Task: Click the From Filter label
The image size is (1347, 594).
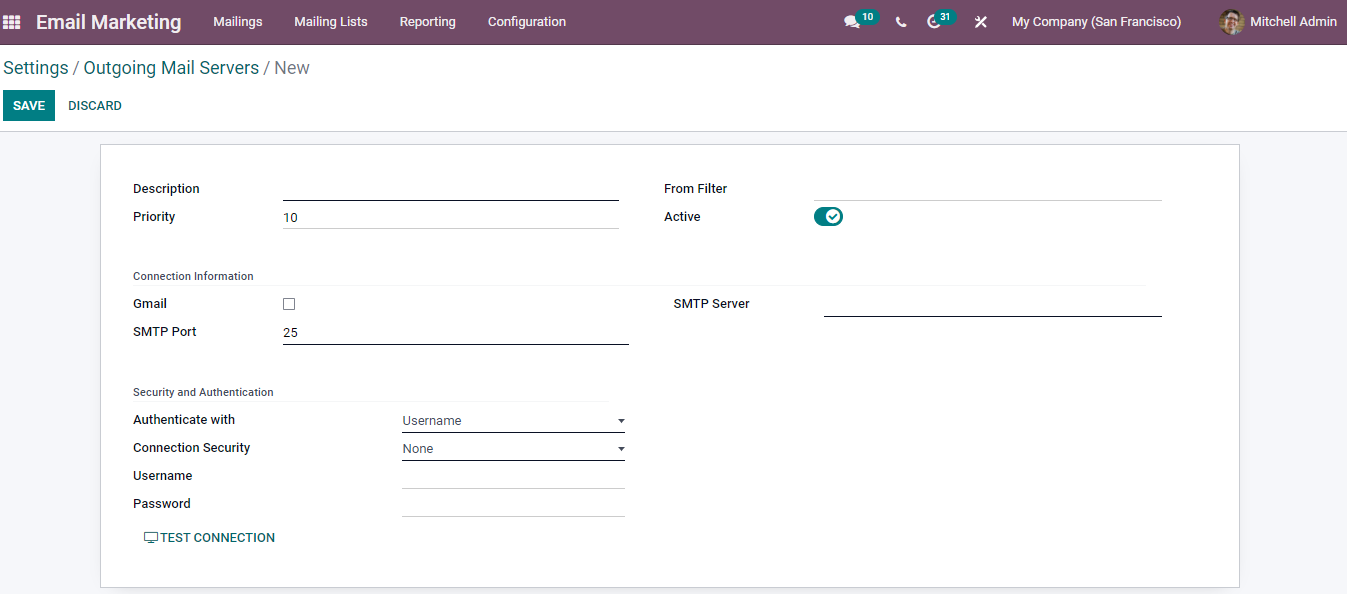Action: (x=696, y=189)
